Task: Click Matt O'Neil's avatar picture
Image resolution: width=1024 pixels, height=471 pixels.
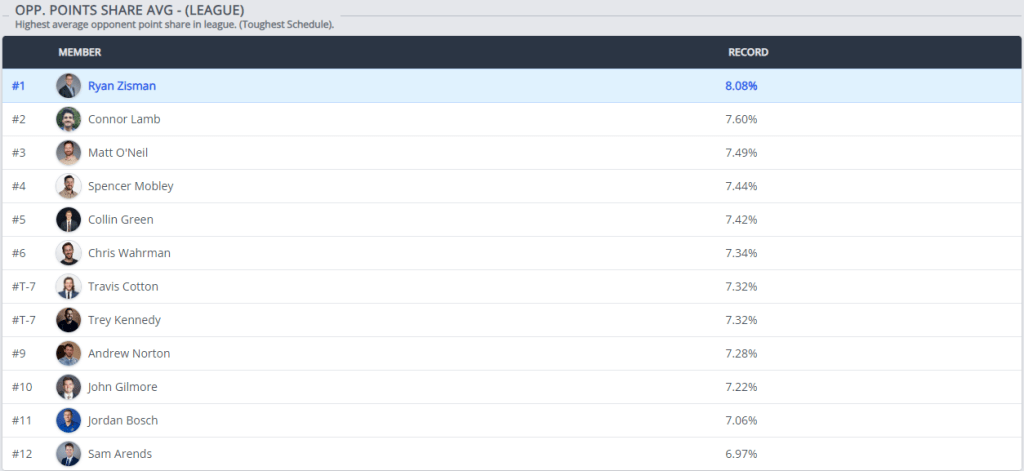Action: pyautogui.click(x=68, y=153)
